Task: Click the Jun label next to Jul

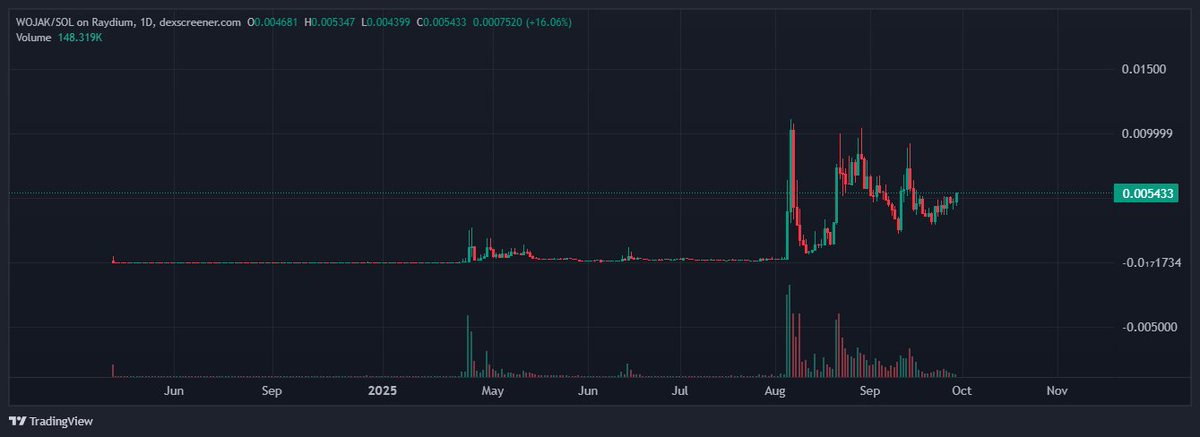Action: click(x=589, y=390)
